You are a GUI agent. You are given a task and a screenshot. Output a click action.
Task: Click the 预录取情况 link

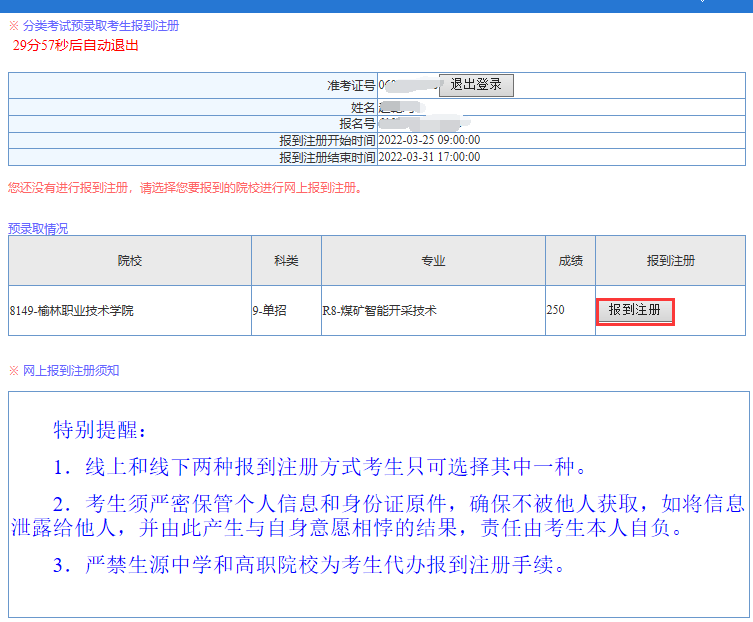[38, 229]
